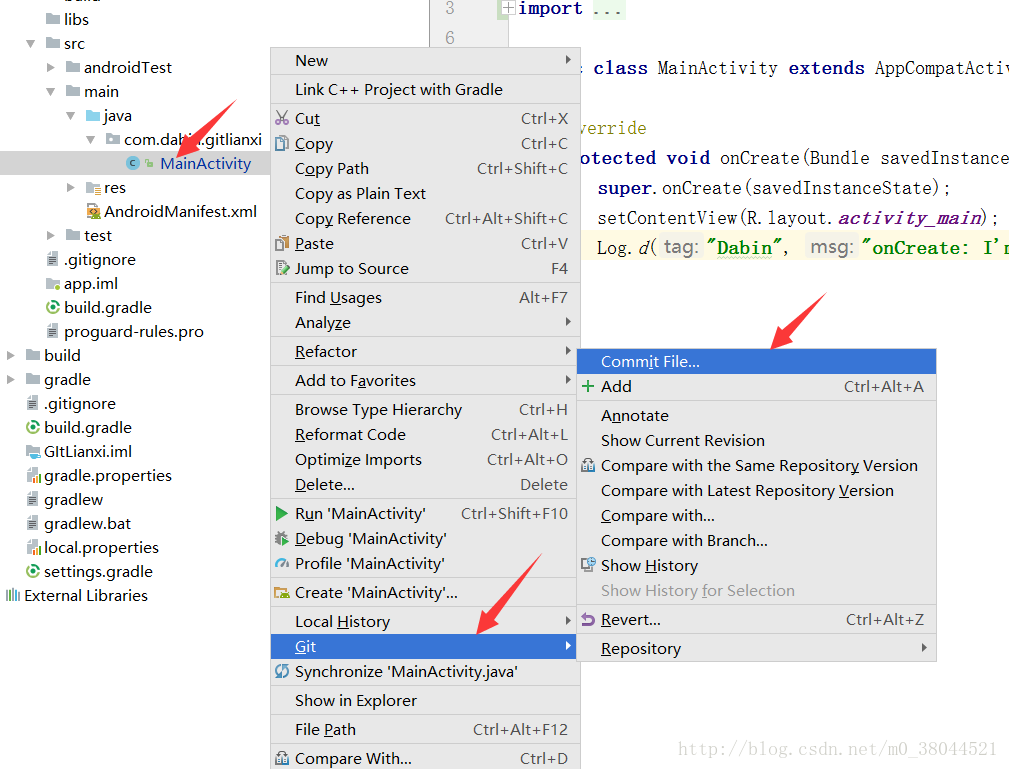Click the Compare With icon at menu bottom
This screenshot has height=769, width=1009.
point(282,758)
